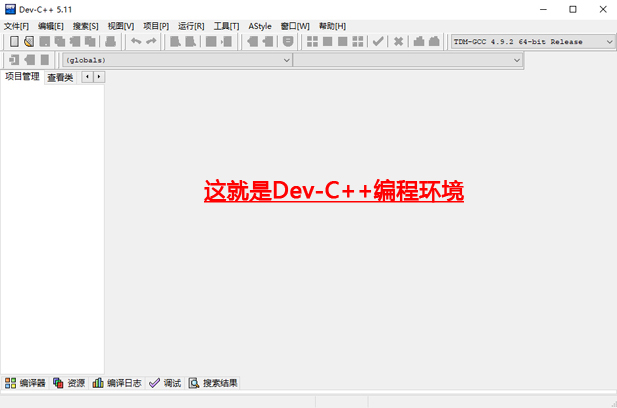Viewport: 617px width, 408px height.
Task: Click the Save All toolbar icon
Action: pyautogui.click(x=60, y=41)
